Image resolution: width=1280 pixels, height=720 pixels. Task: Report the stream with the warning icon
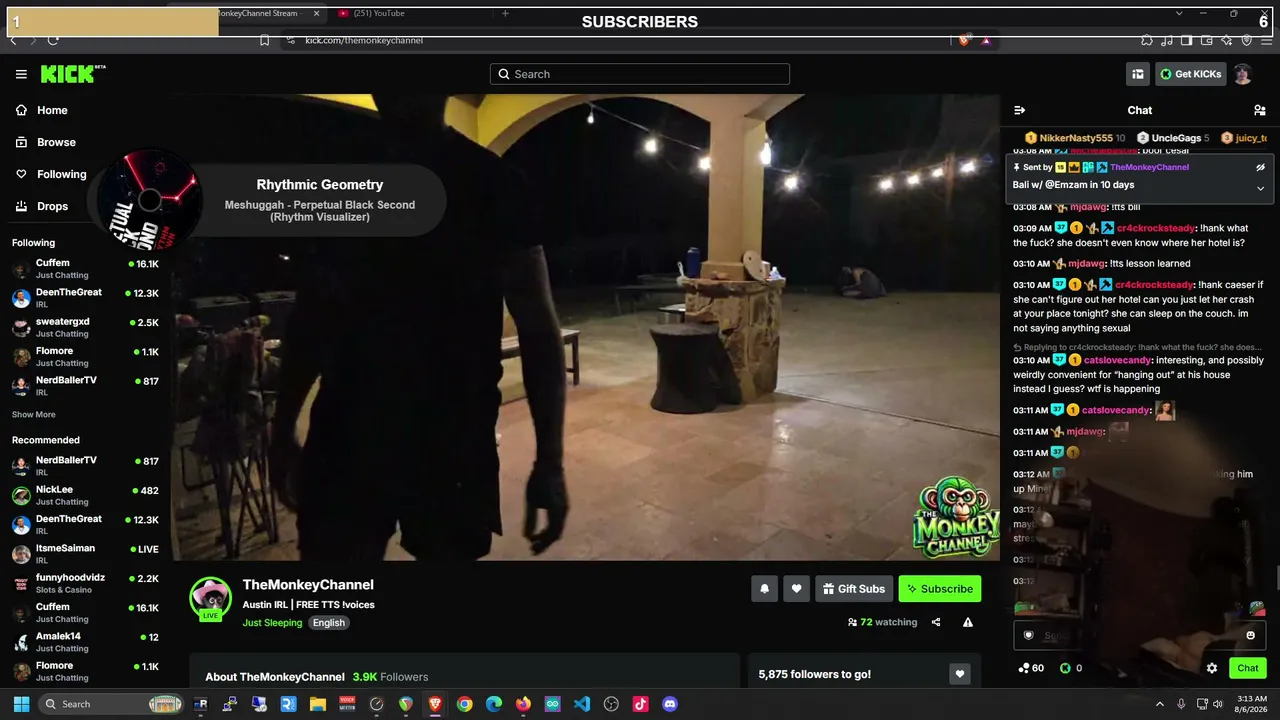(968, 622)
